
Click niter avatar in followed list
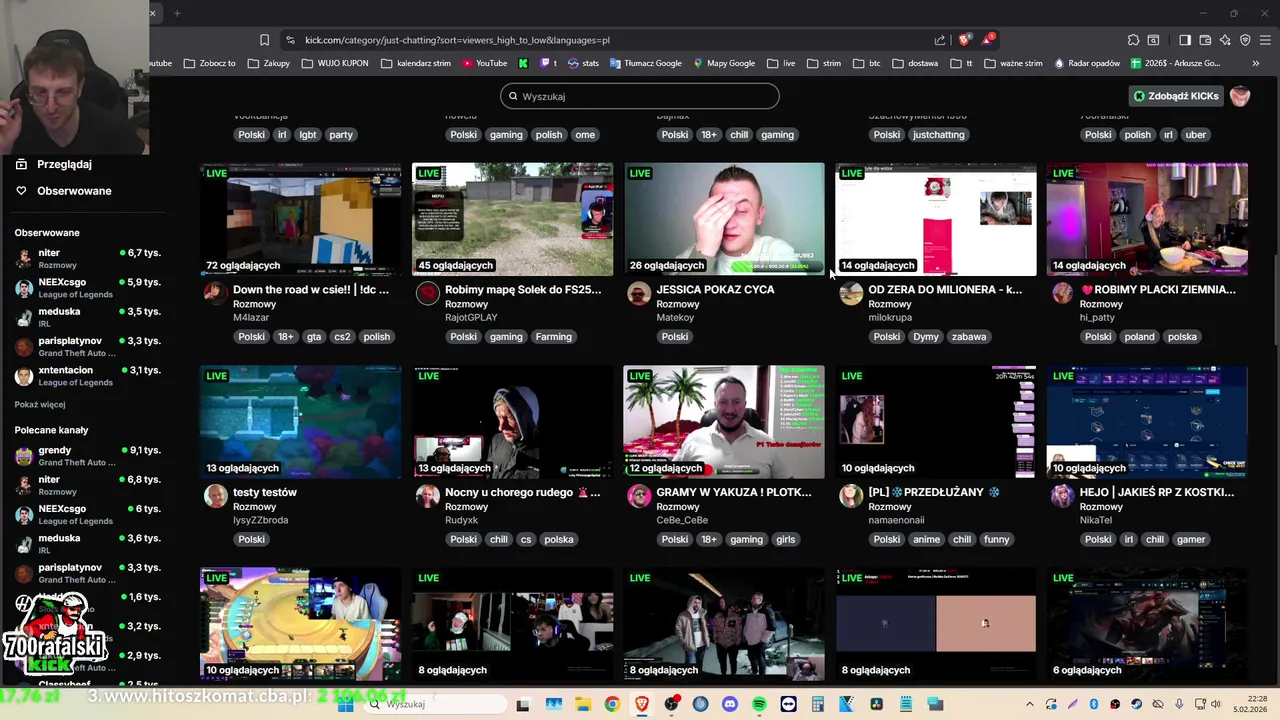click(x=23, y=259)
